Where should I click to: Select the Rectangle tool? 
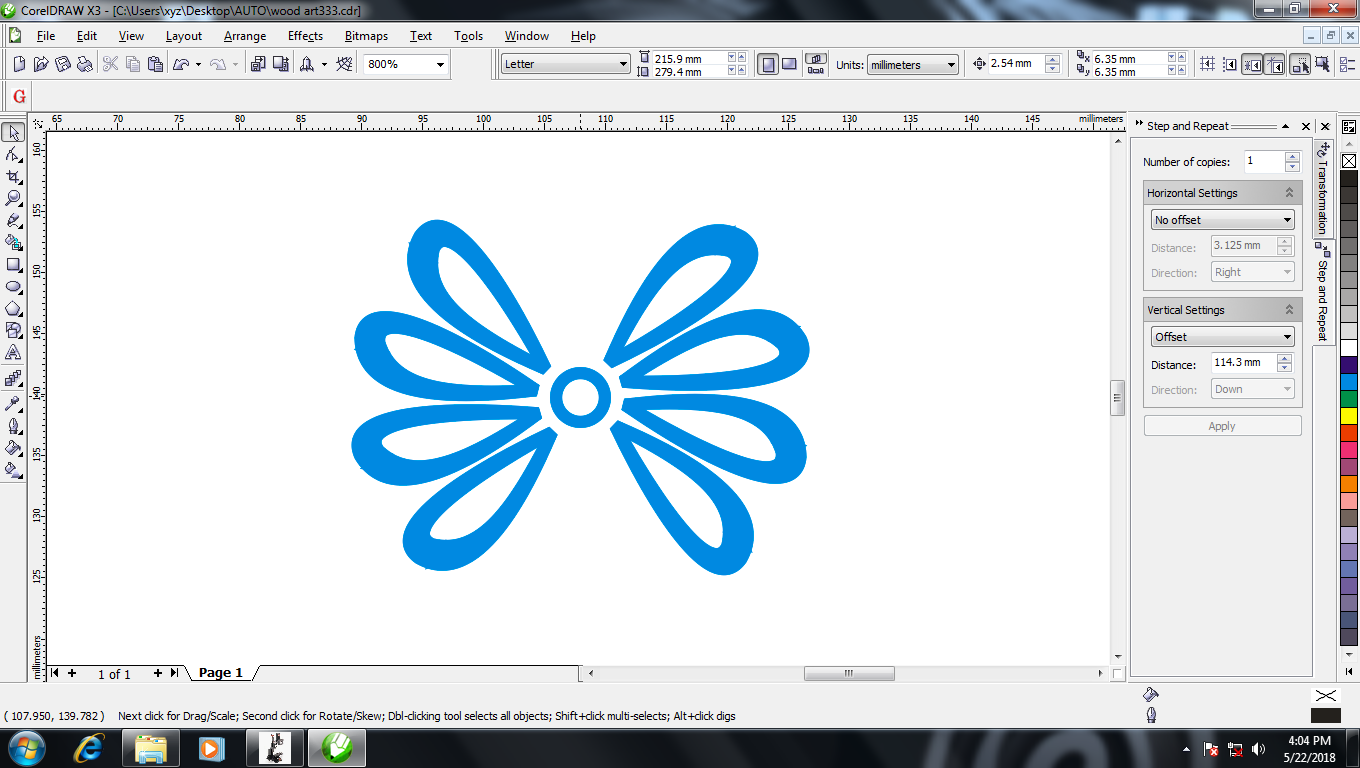click(x=13, y=264)
